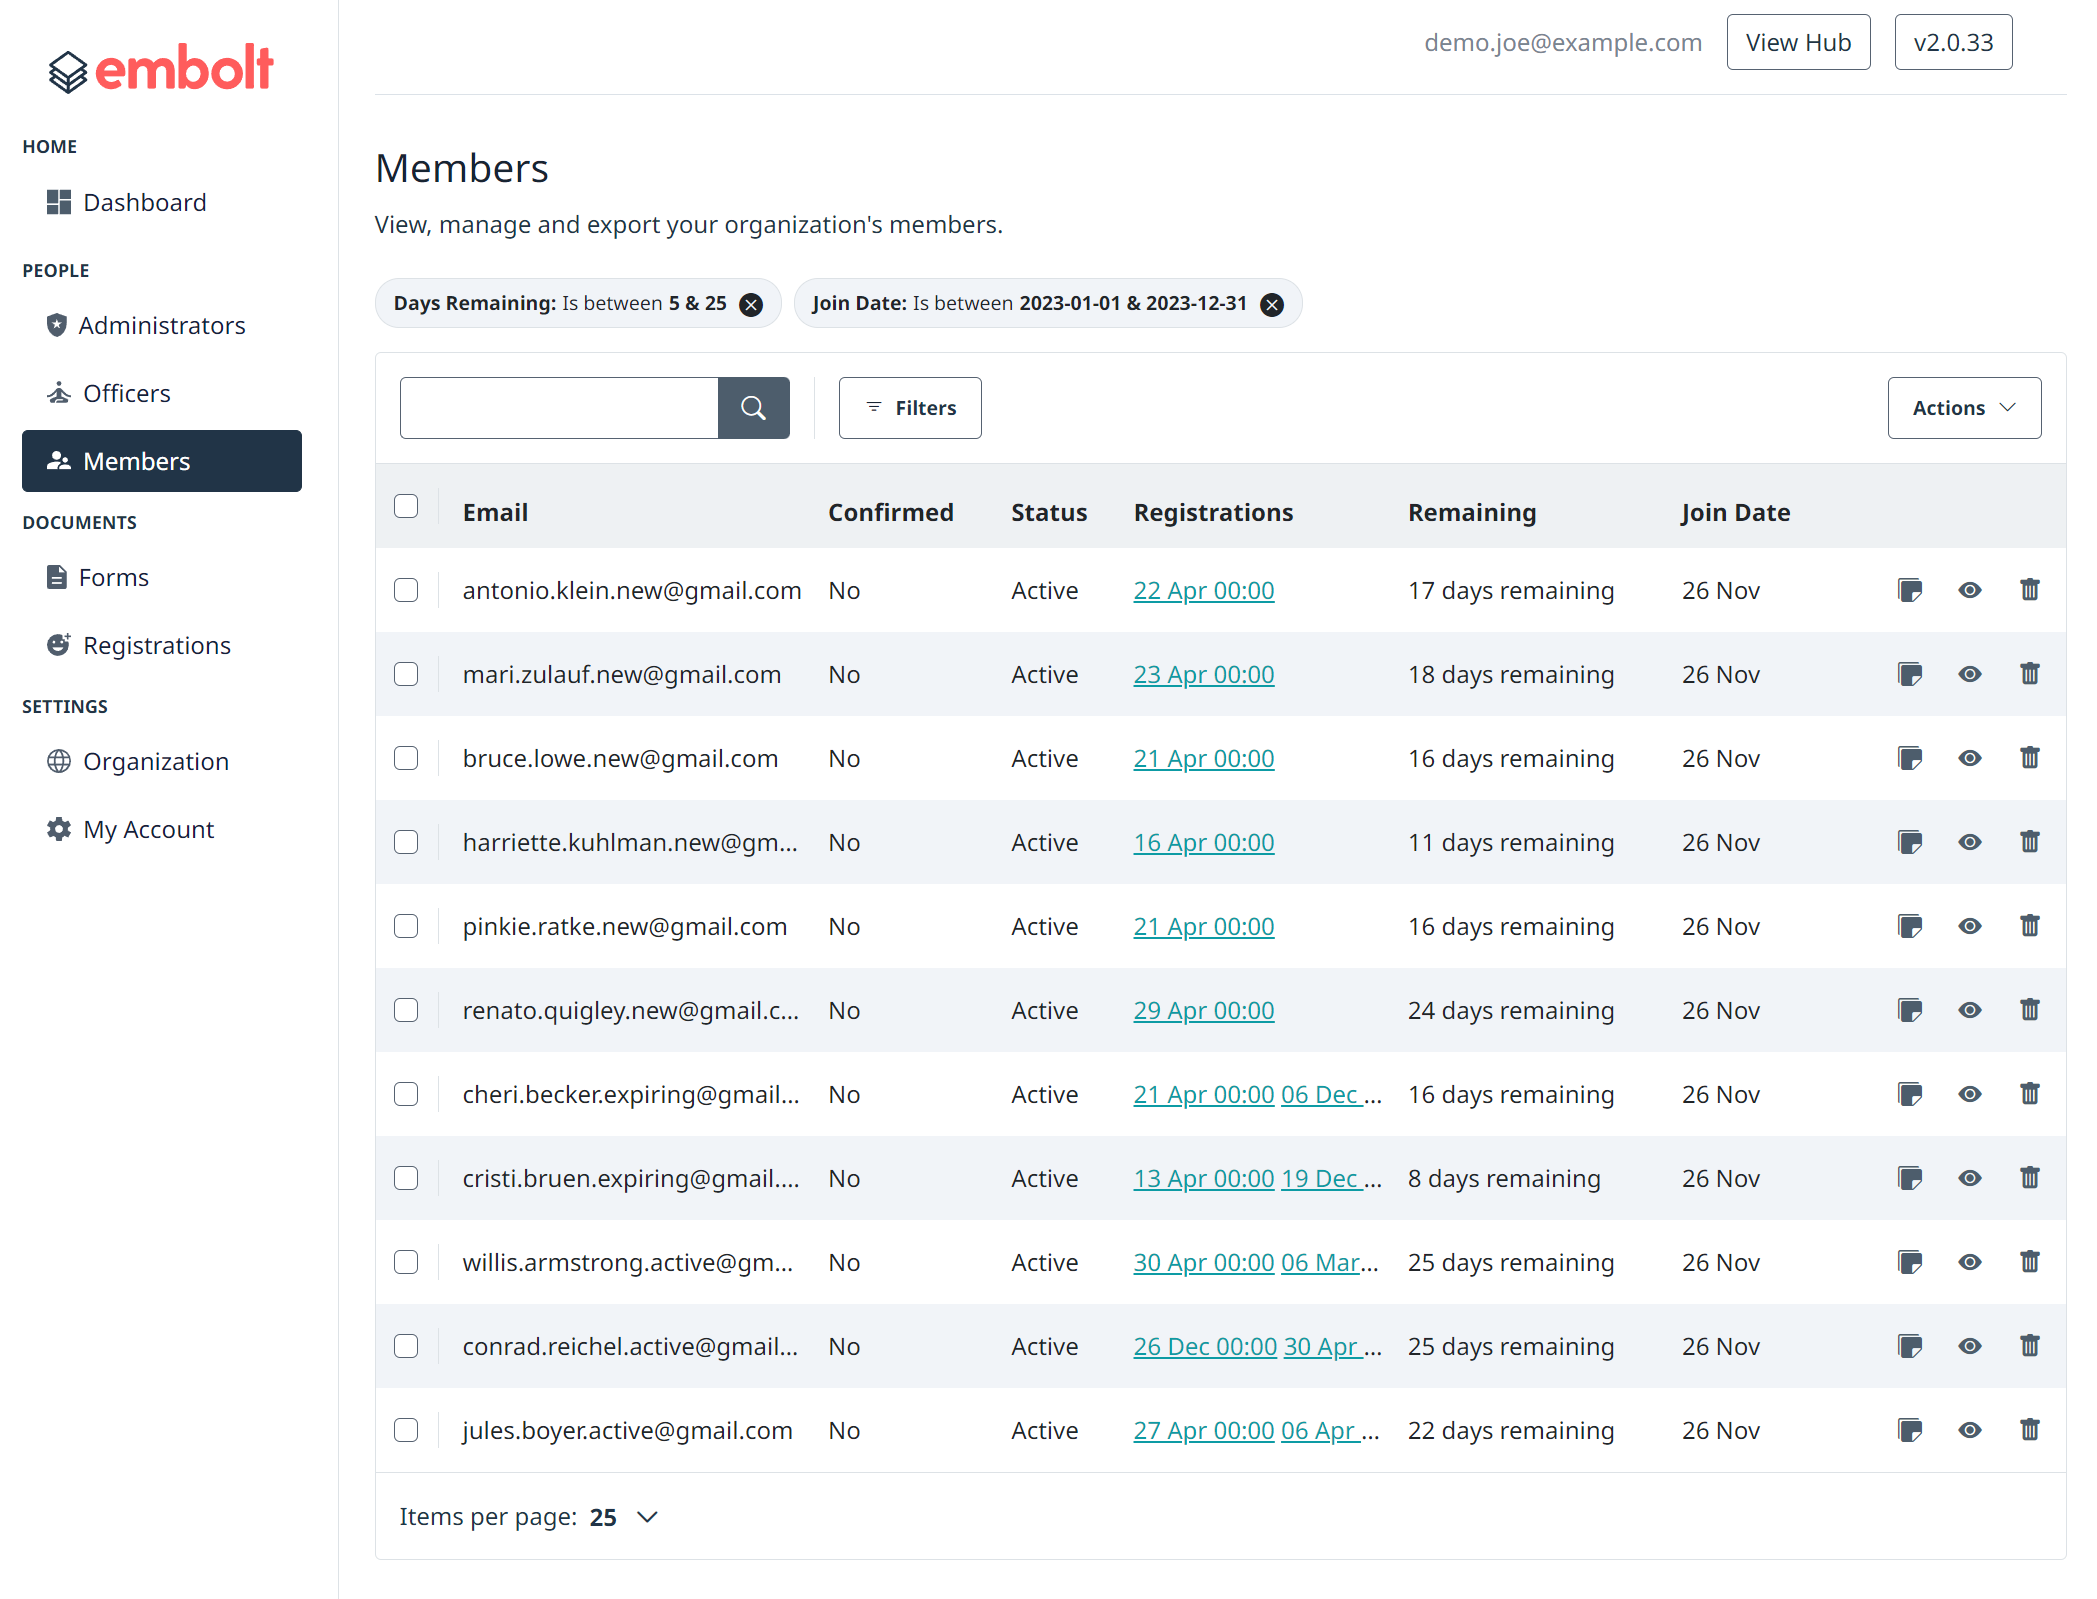This screenshot has height=1599, width=2097.
Task: Click the search magnifier icon button
Action: click(753, 408)
